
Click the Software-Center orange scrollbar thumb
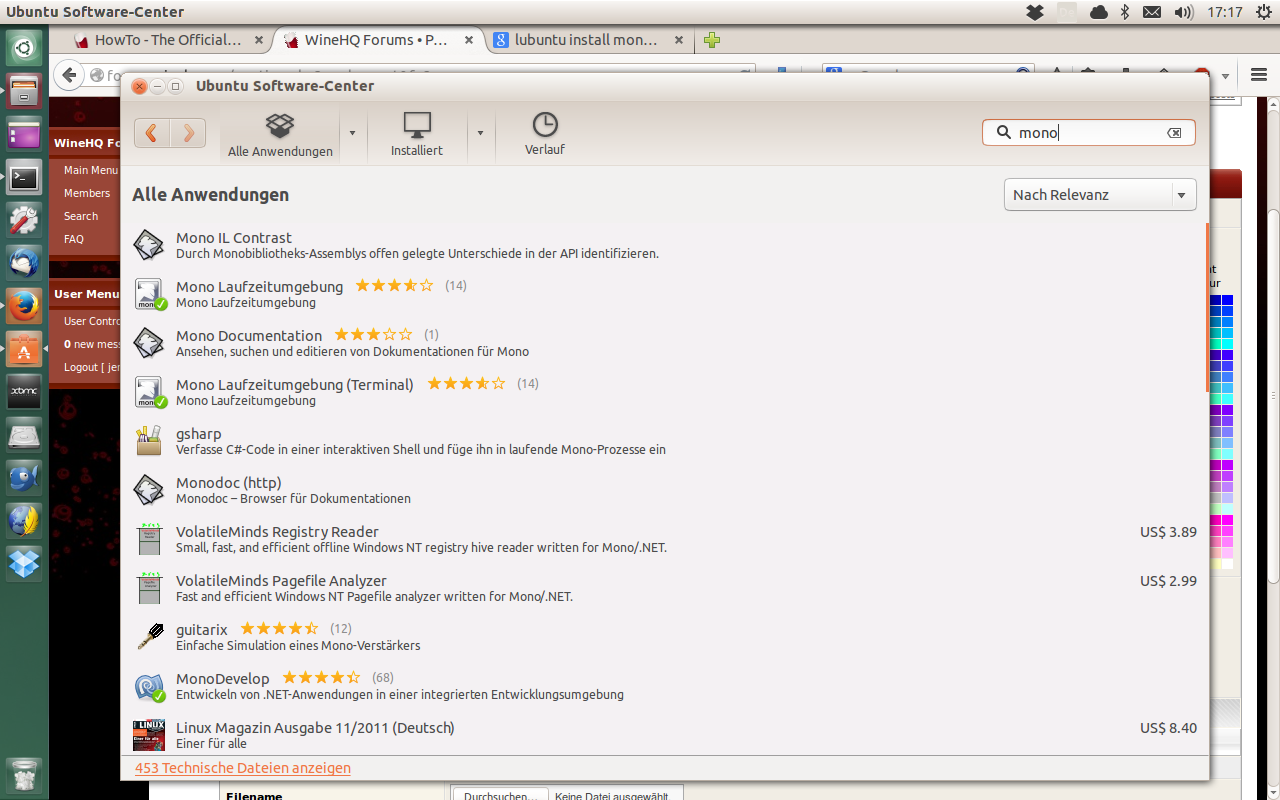click(1206, 306)
